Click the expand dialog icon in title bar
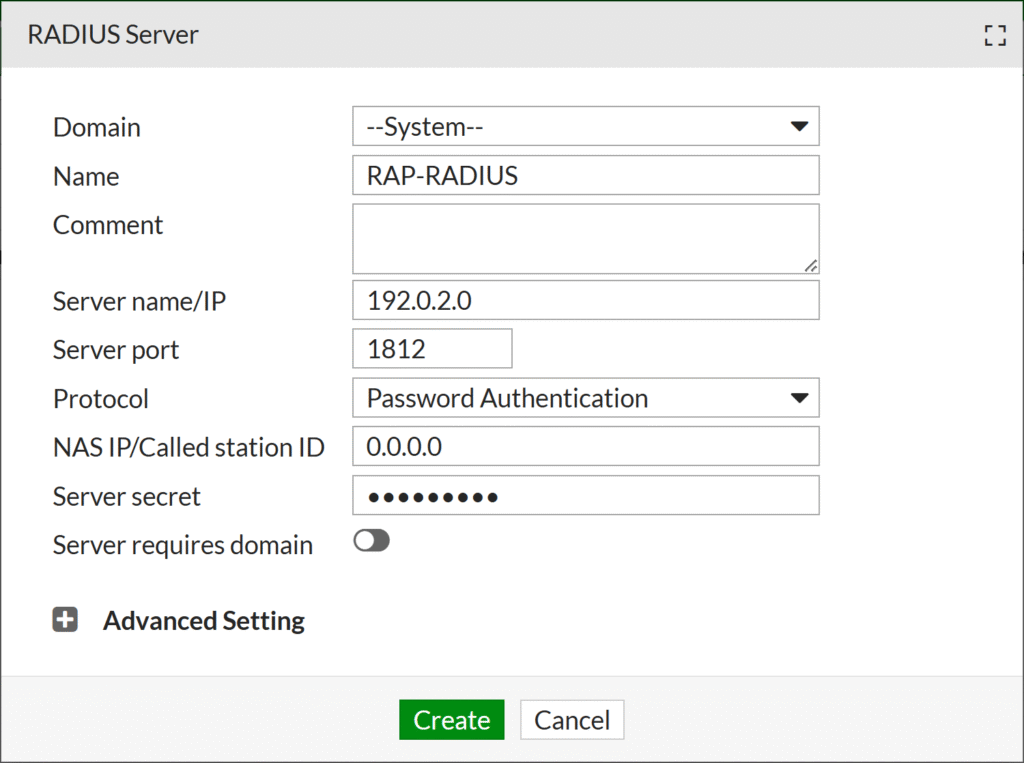The height and width of the screenshot is (763, 1024). coord(995,34)
